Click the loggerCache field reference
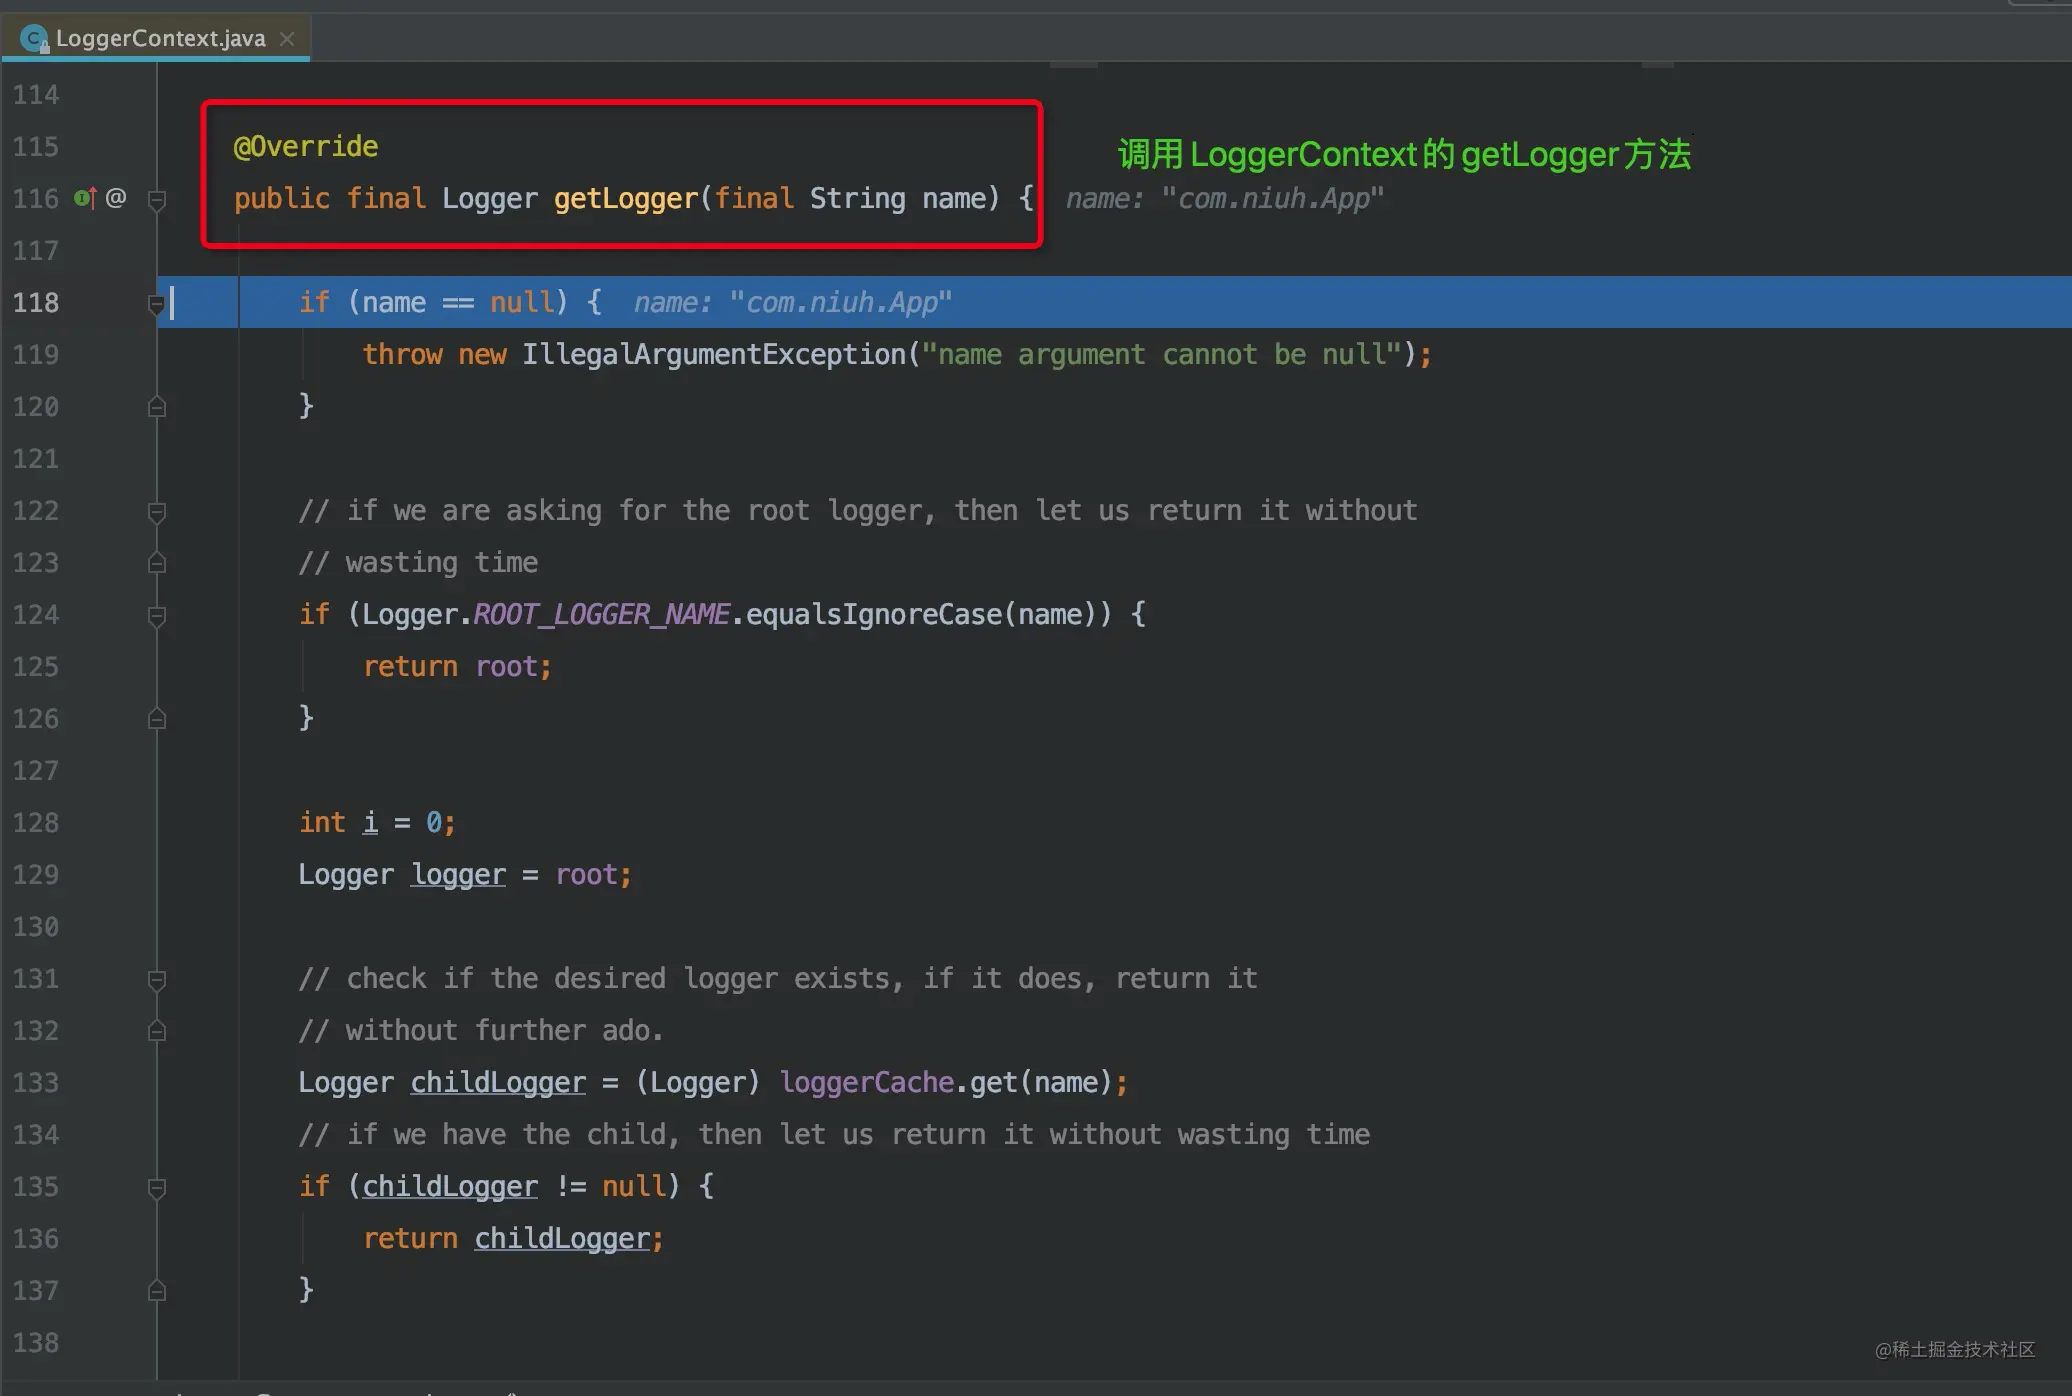The width and height of the screenshot is (2072, 1396). pos(866,1082)
